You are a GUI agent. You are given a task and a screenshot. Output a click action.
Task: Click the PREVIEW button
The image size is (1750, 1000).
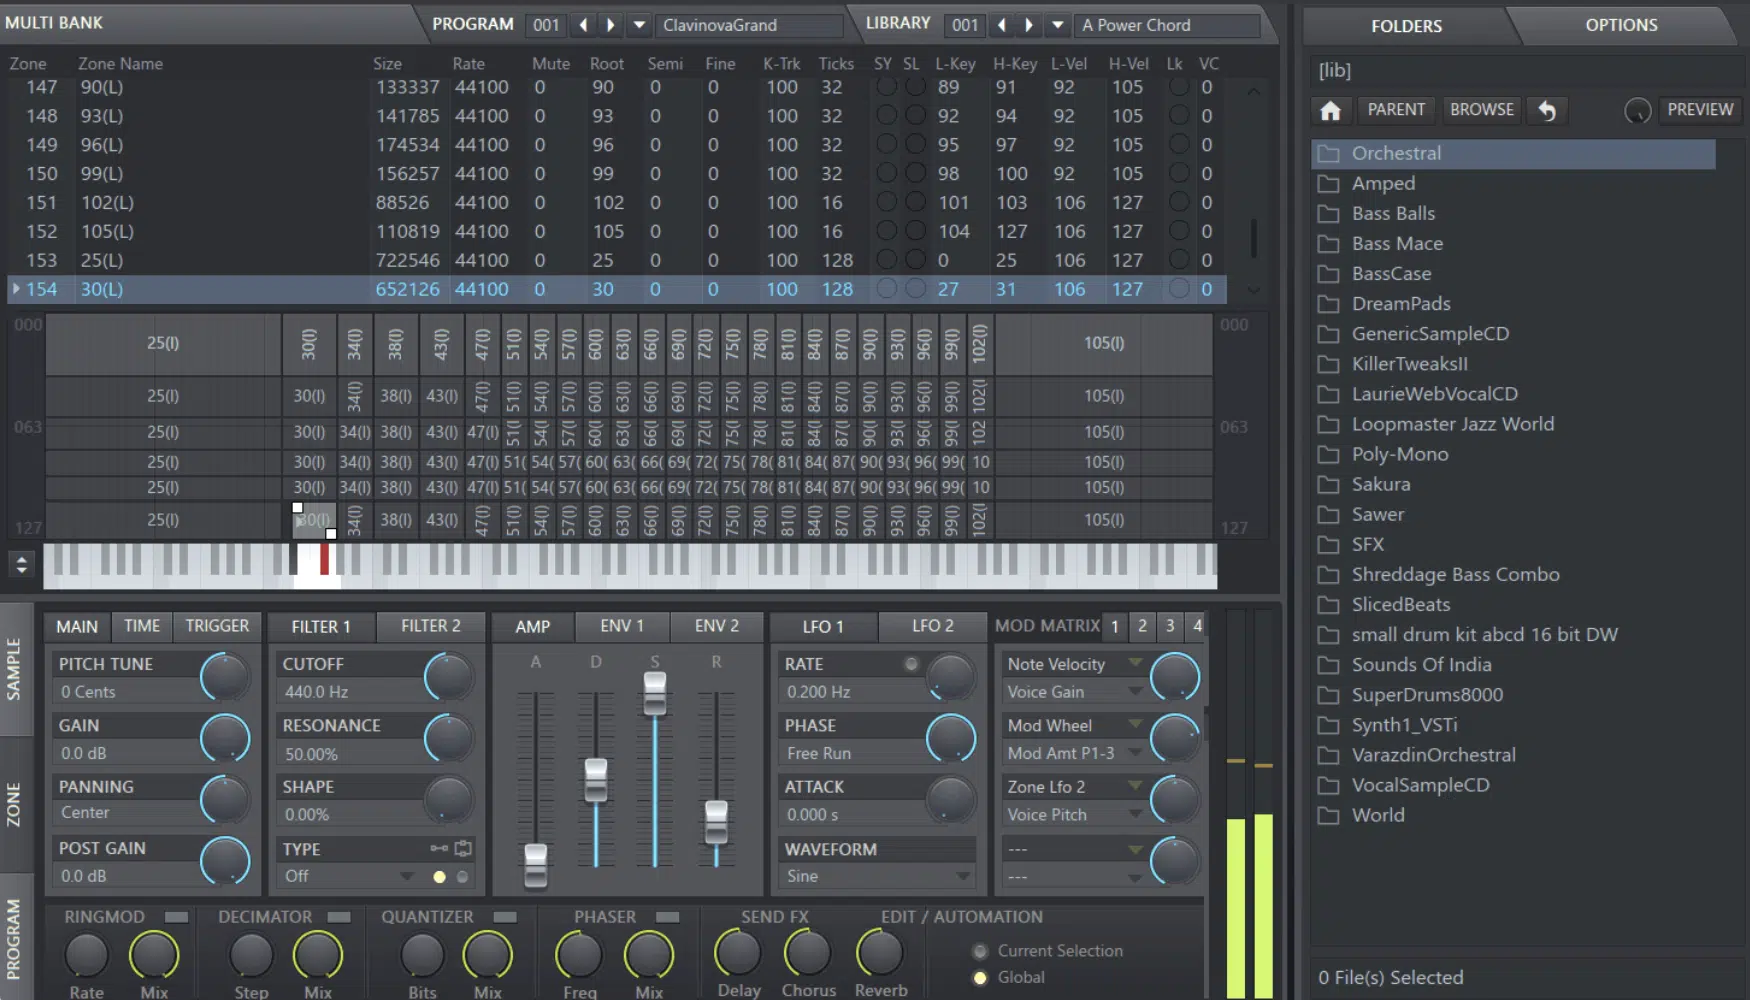click(1700, 109)
